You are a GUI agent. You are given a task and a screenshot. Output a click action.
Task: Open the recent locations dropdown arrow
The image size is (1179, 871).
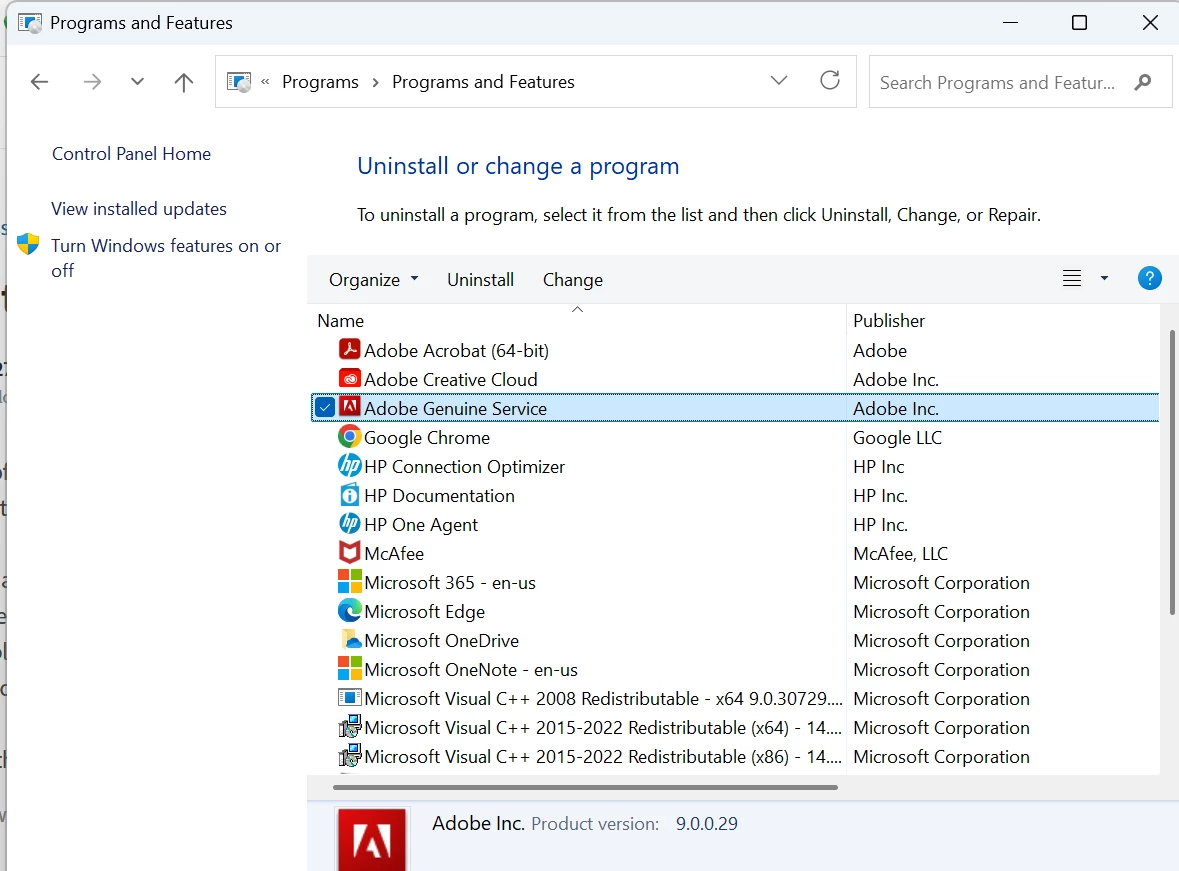point(137,81)
